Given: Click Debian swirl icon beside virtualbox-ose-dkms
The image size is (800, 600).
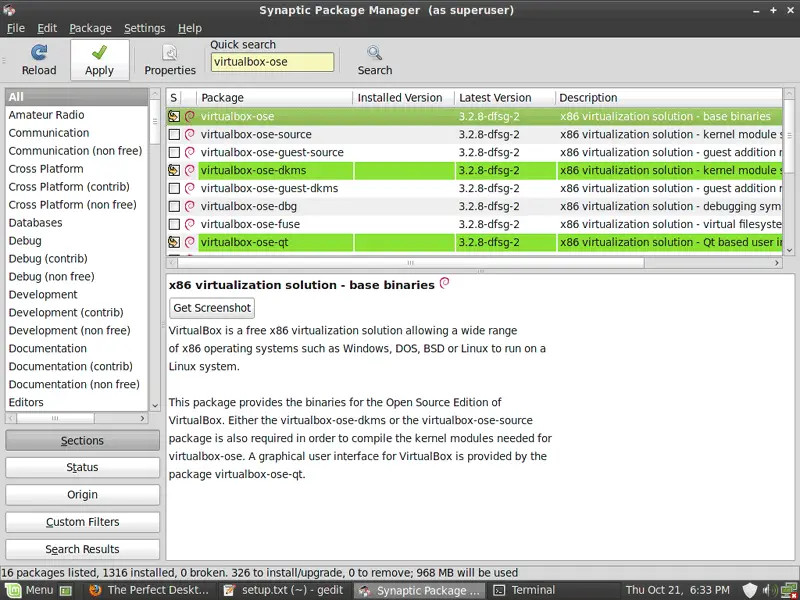Looking at the screenshot, I should point(189,170).
